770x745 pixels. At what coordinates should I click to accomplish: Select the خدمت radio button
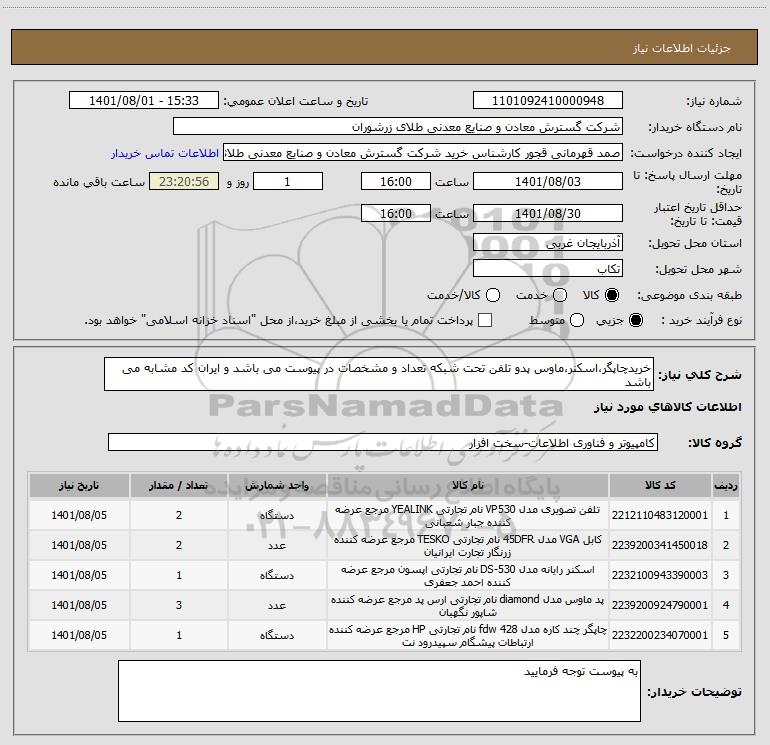560,295
